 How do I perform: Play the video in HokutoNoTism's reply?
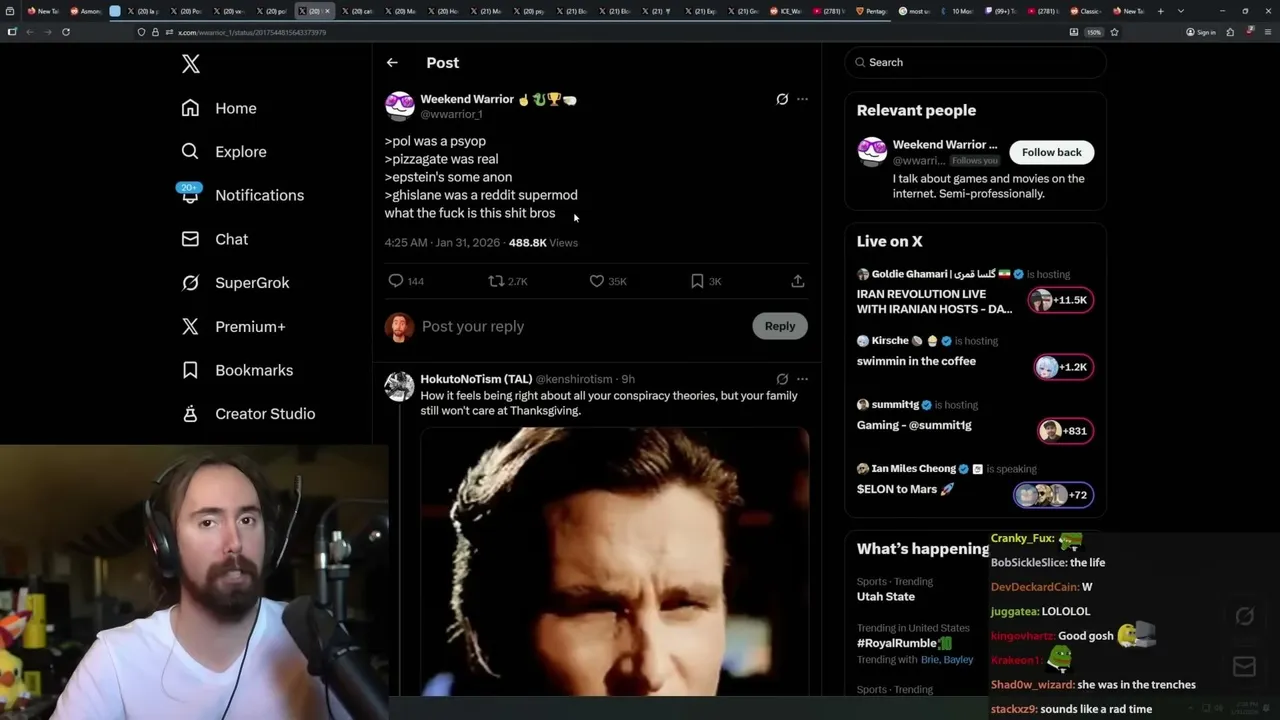tap(614, 561)
